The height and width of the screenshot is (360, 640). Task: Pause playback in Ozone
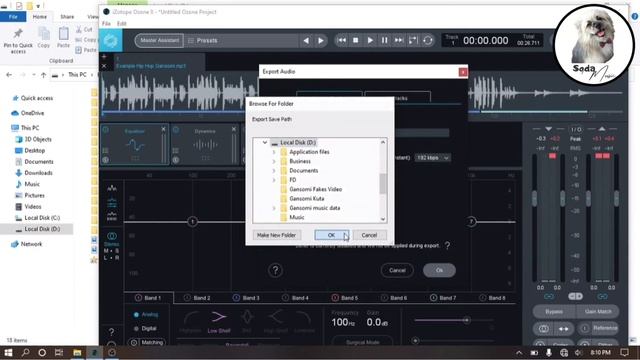point(384,40)
